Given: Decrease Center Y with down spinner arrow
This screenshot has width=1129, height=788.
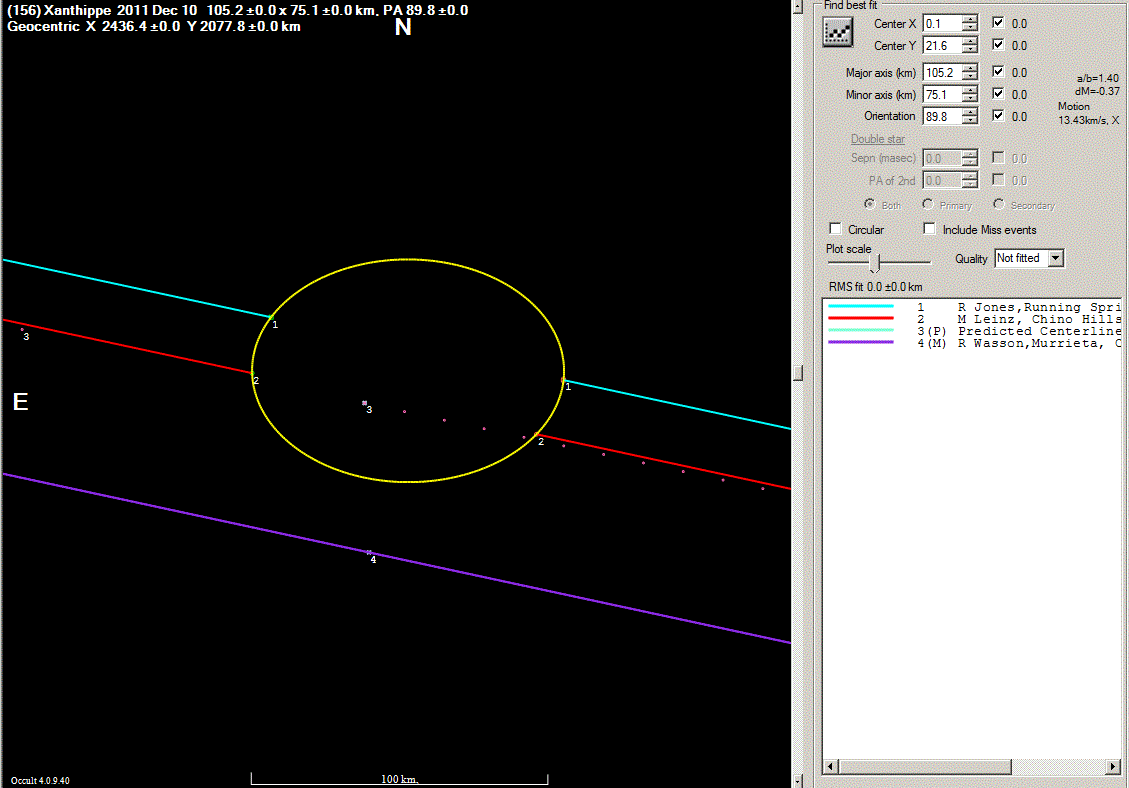Looking at the screenshot, I should [x=969, y=50].
